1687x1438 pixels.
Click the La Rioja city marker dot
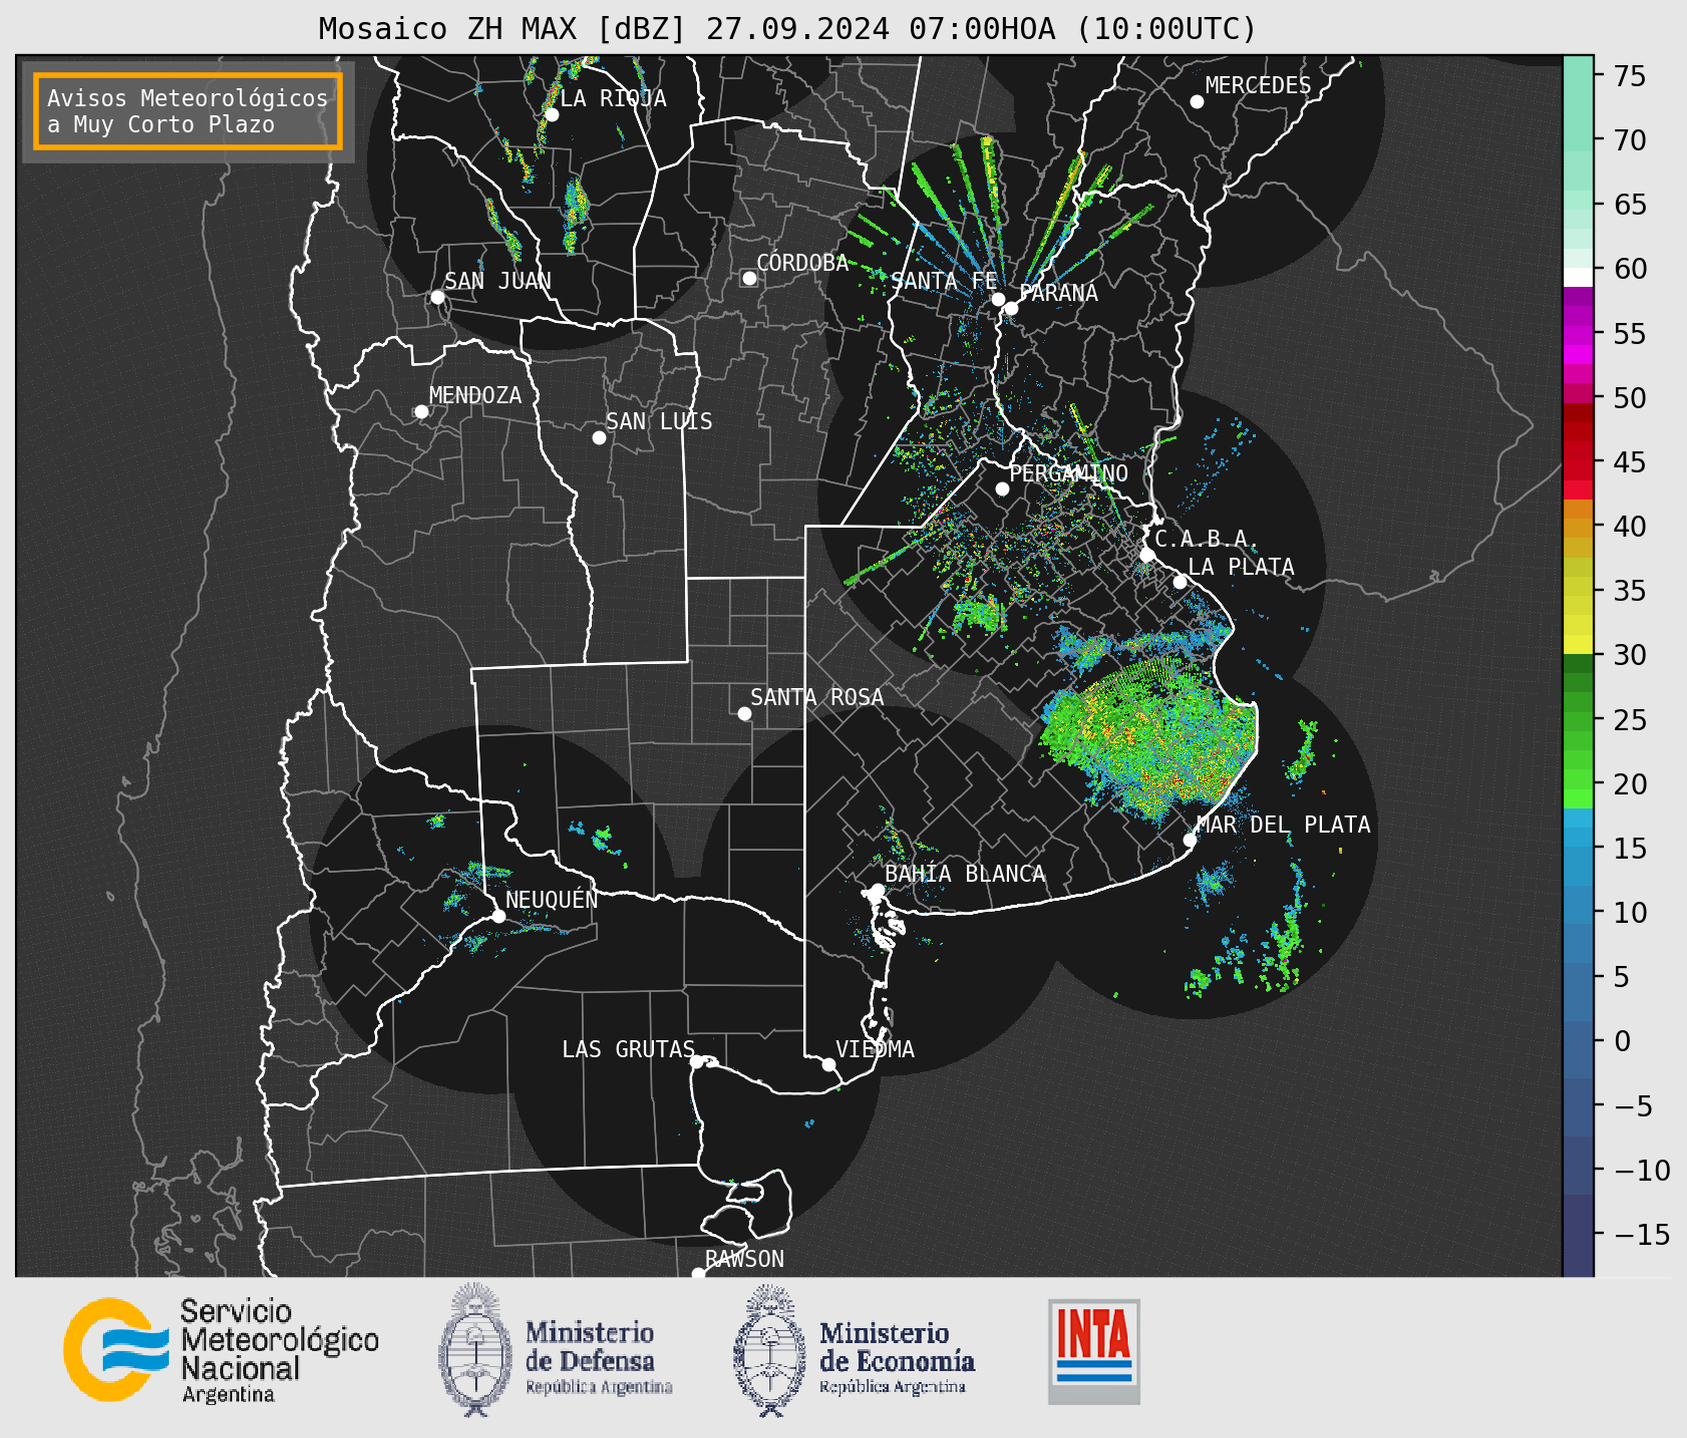(551, 115)
